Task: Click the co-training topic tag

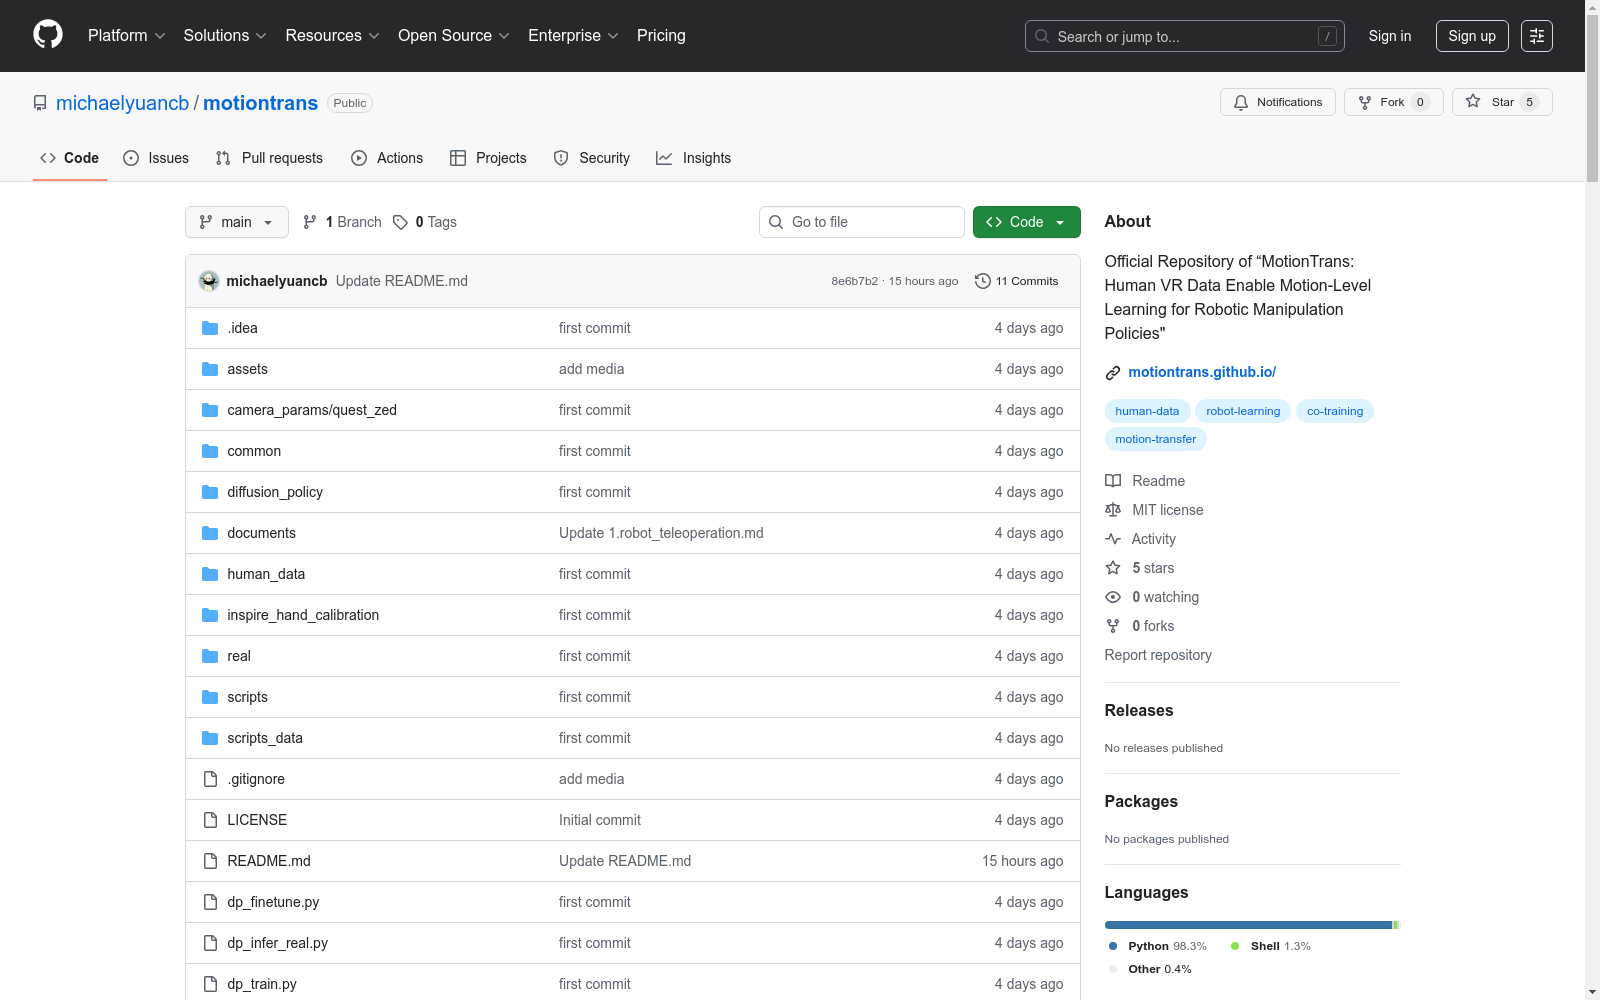Action: coord(1335,411)
